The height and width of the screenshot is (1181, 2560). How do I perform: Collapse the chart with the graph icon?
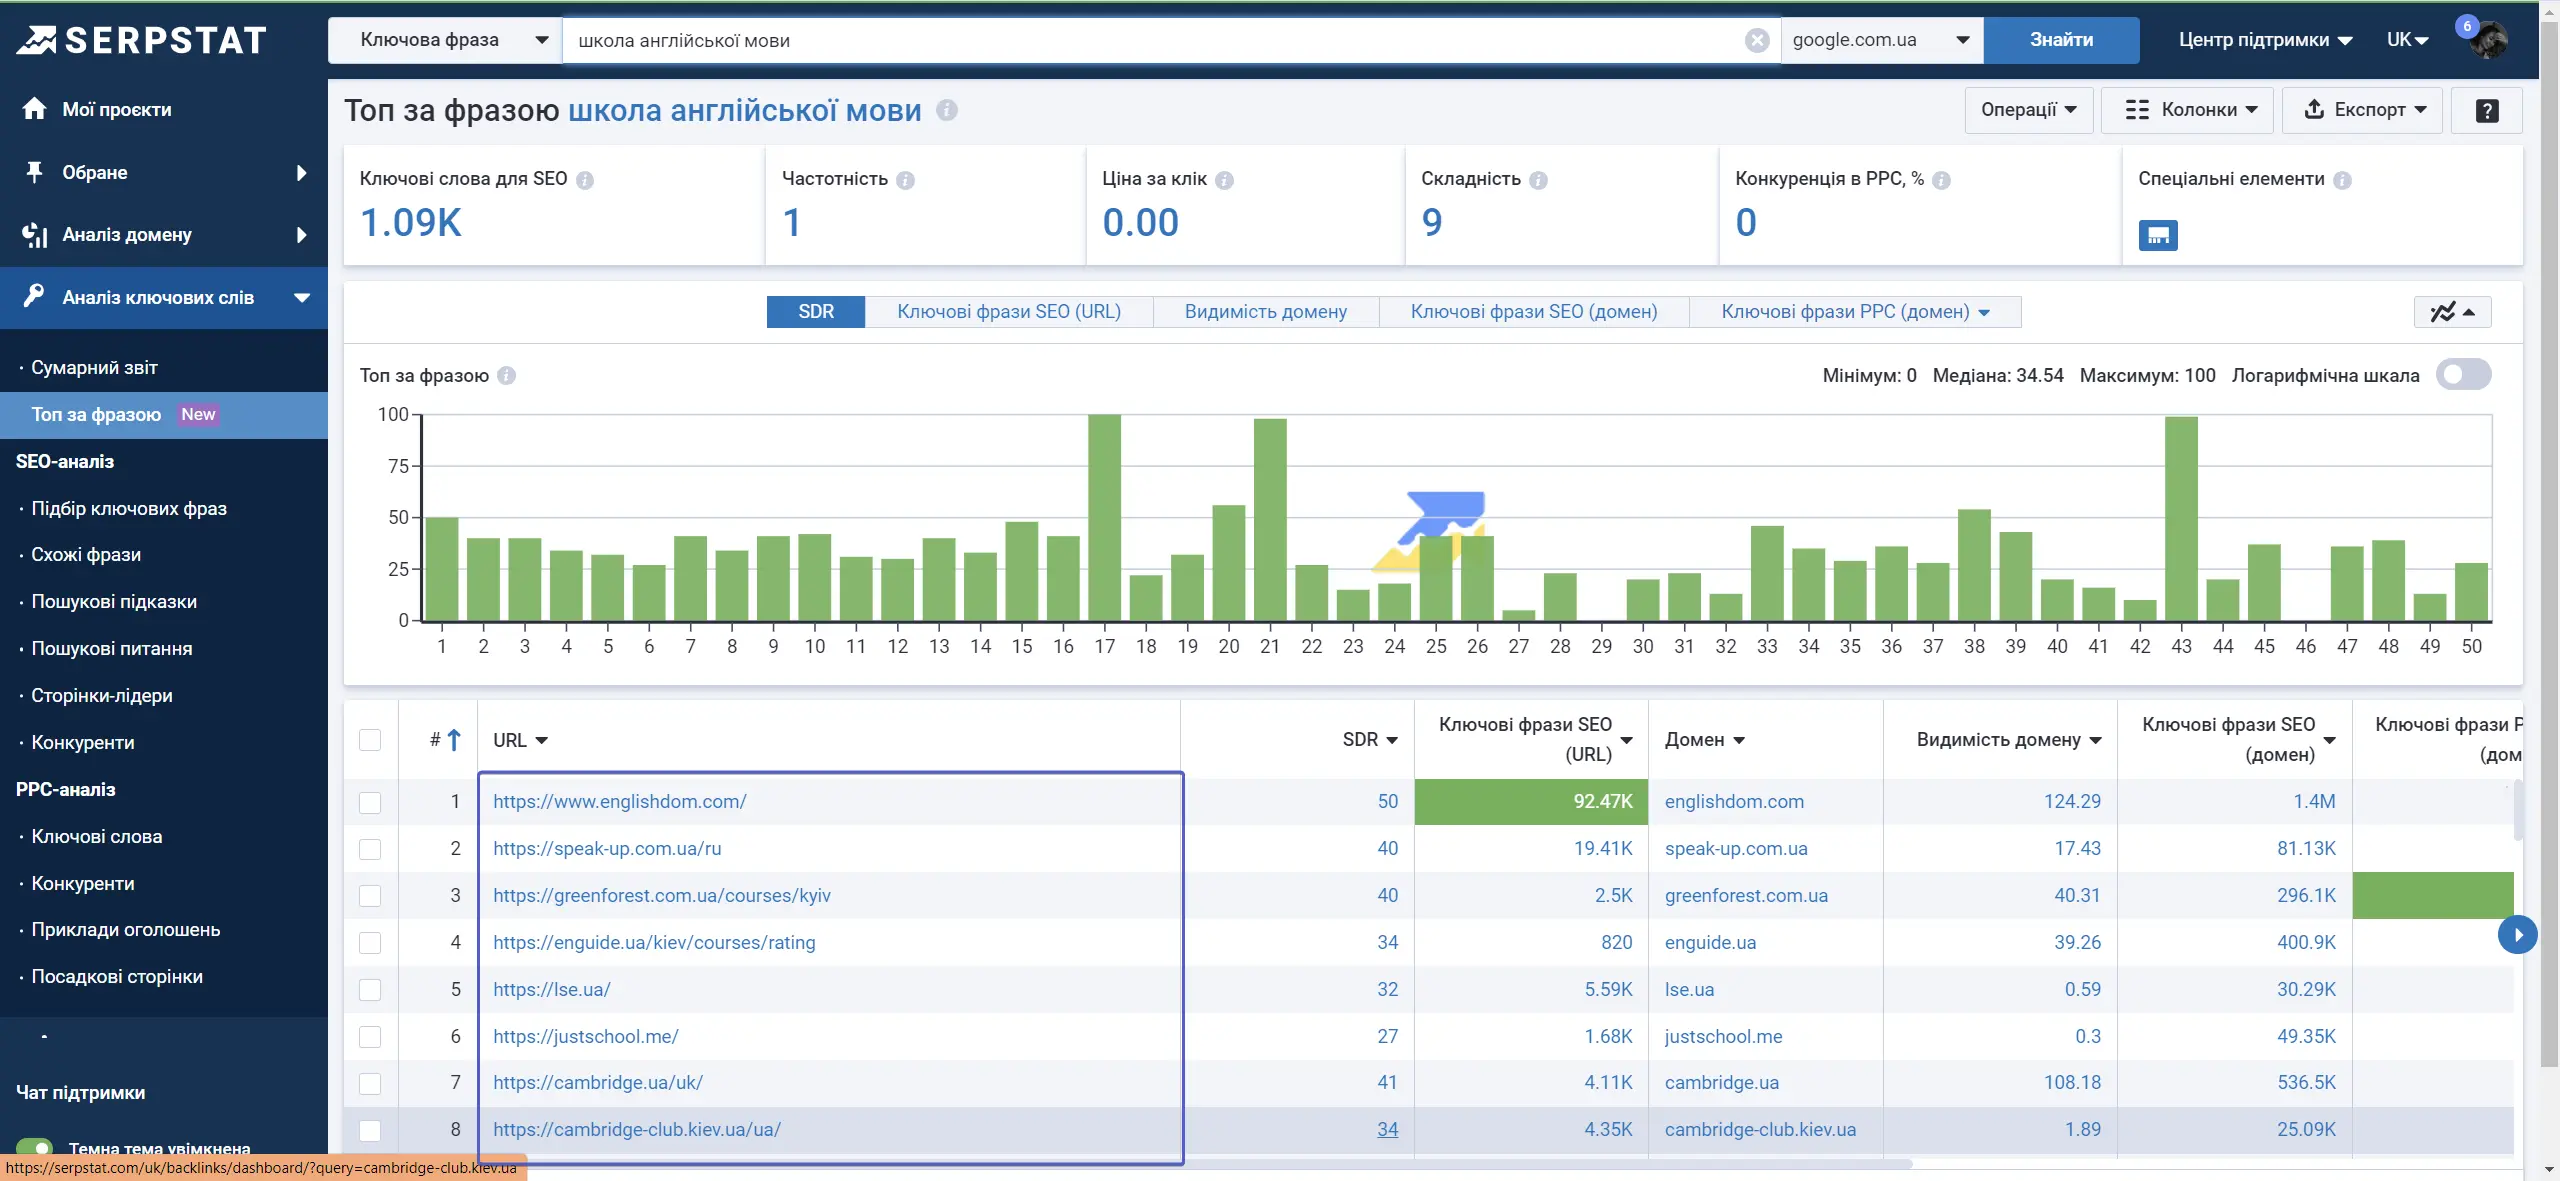click(x=2452, y=312)
